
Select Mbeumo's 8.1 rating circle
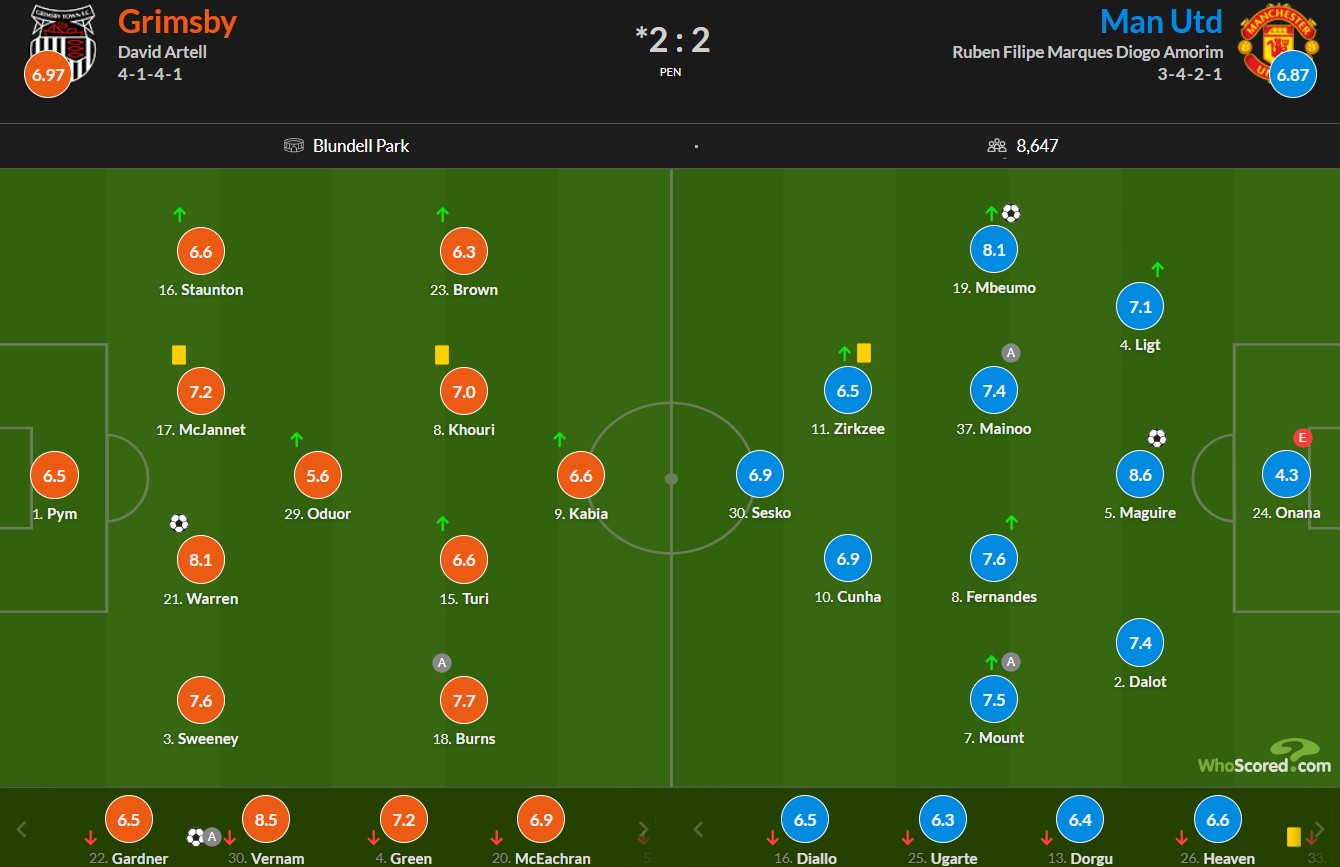(994, 251)
